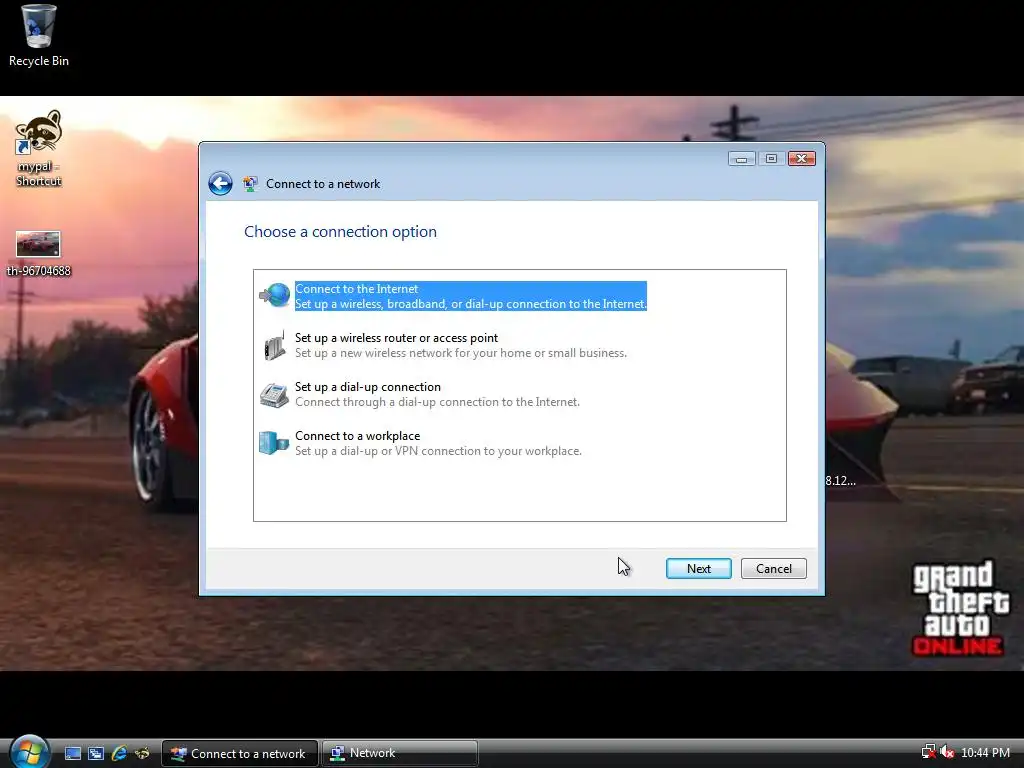Open the Windows Start orb
1024x768 pixels.
29,751
